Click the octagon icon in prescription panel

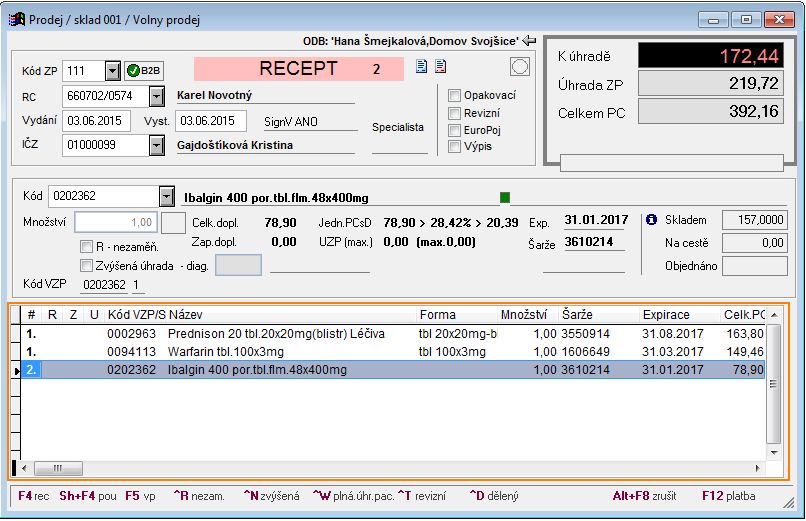pyautogui.click(x=519, y=67)
